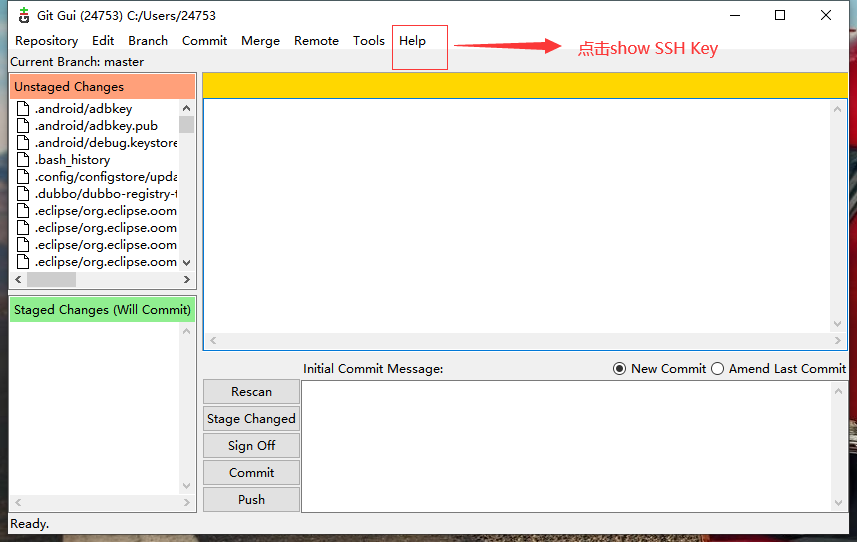This screenshot has width=857, height=542.
Task: Click file icon next to .android/adbkey
Action: coord(23,109)
